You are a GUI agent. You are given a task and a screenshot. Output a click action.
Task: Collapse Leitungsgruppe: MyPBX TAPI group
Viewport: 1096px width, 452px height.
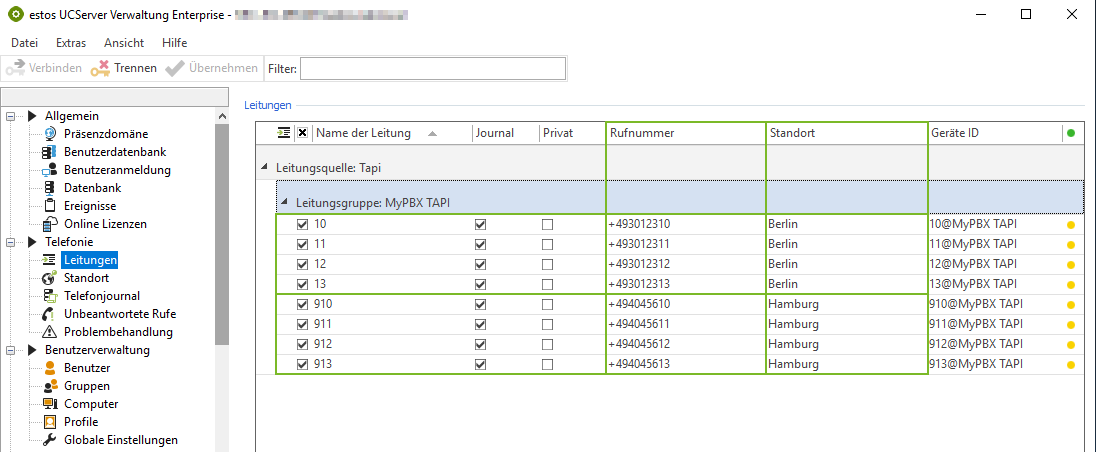[x=285, y=203]
